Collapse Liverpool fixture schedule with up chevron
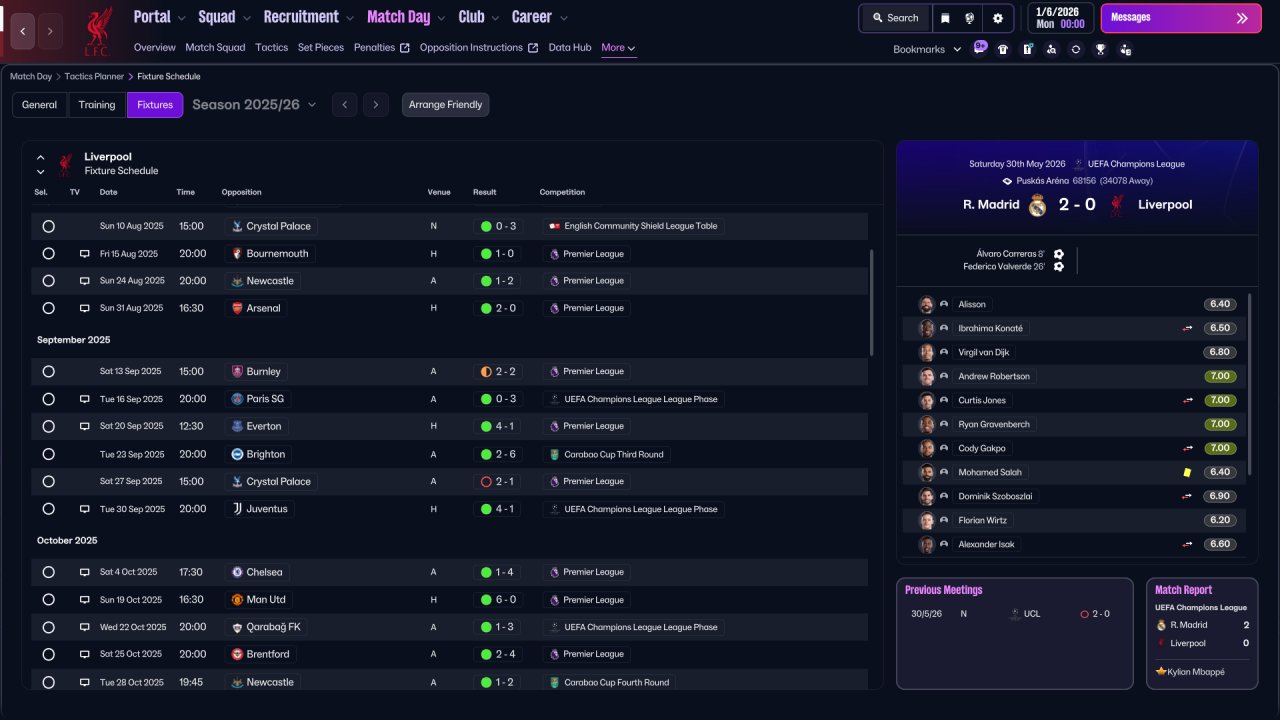The height and width of the screenshot is (720, 1280). pos(41,157)
